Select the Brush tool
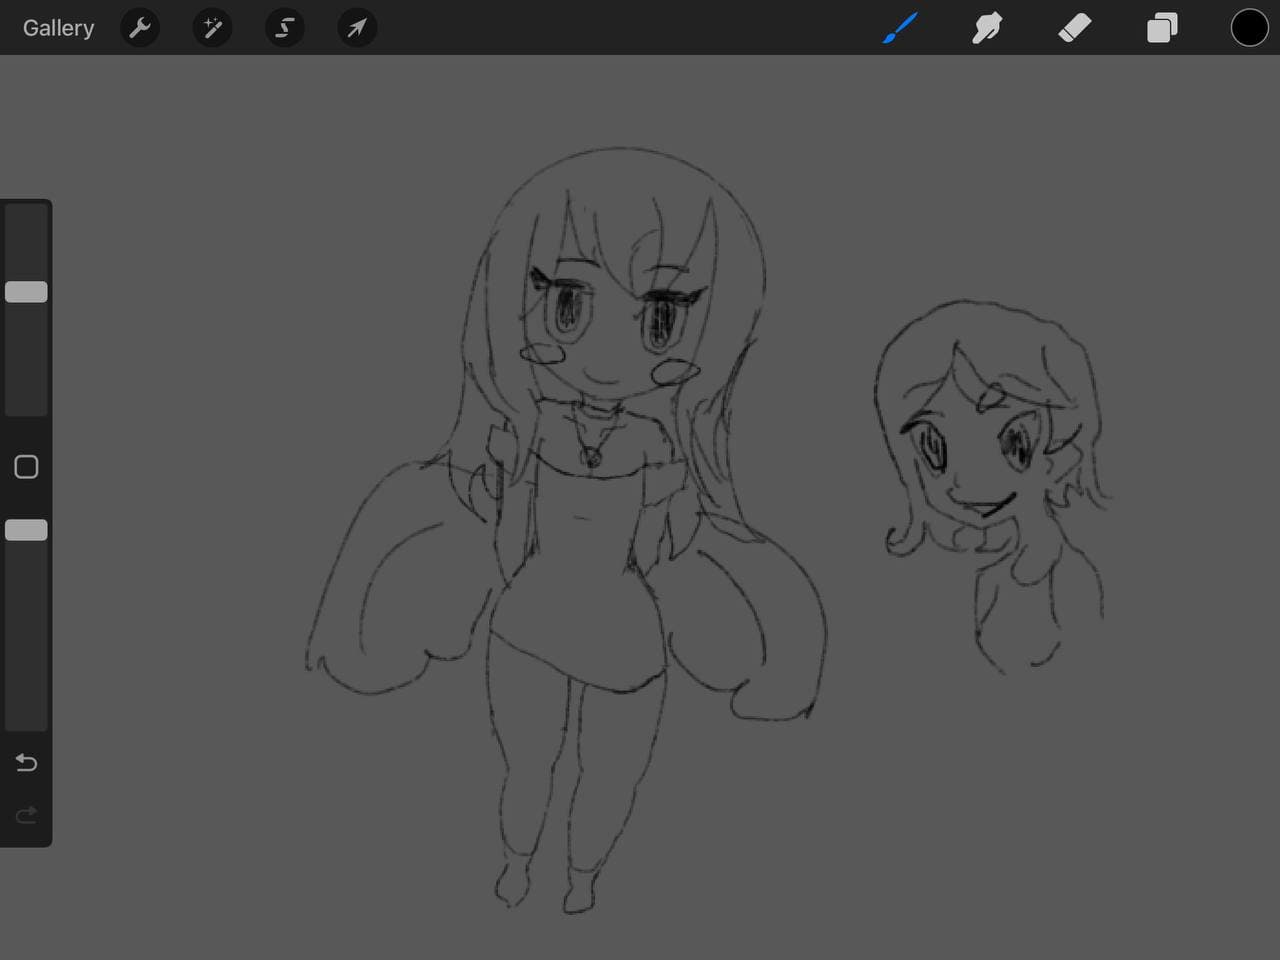 (x=900, y=28)
